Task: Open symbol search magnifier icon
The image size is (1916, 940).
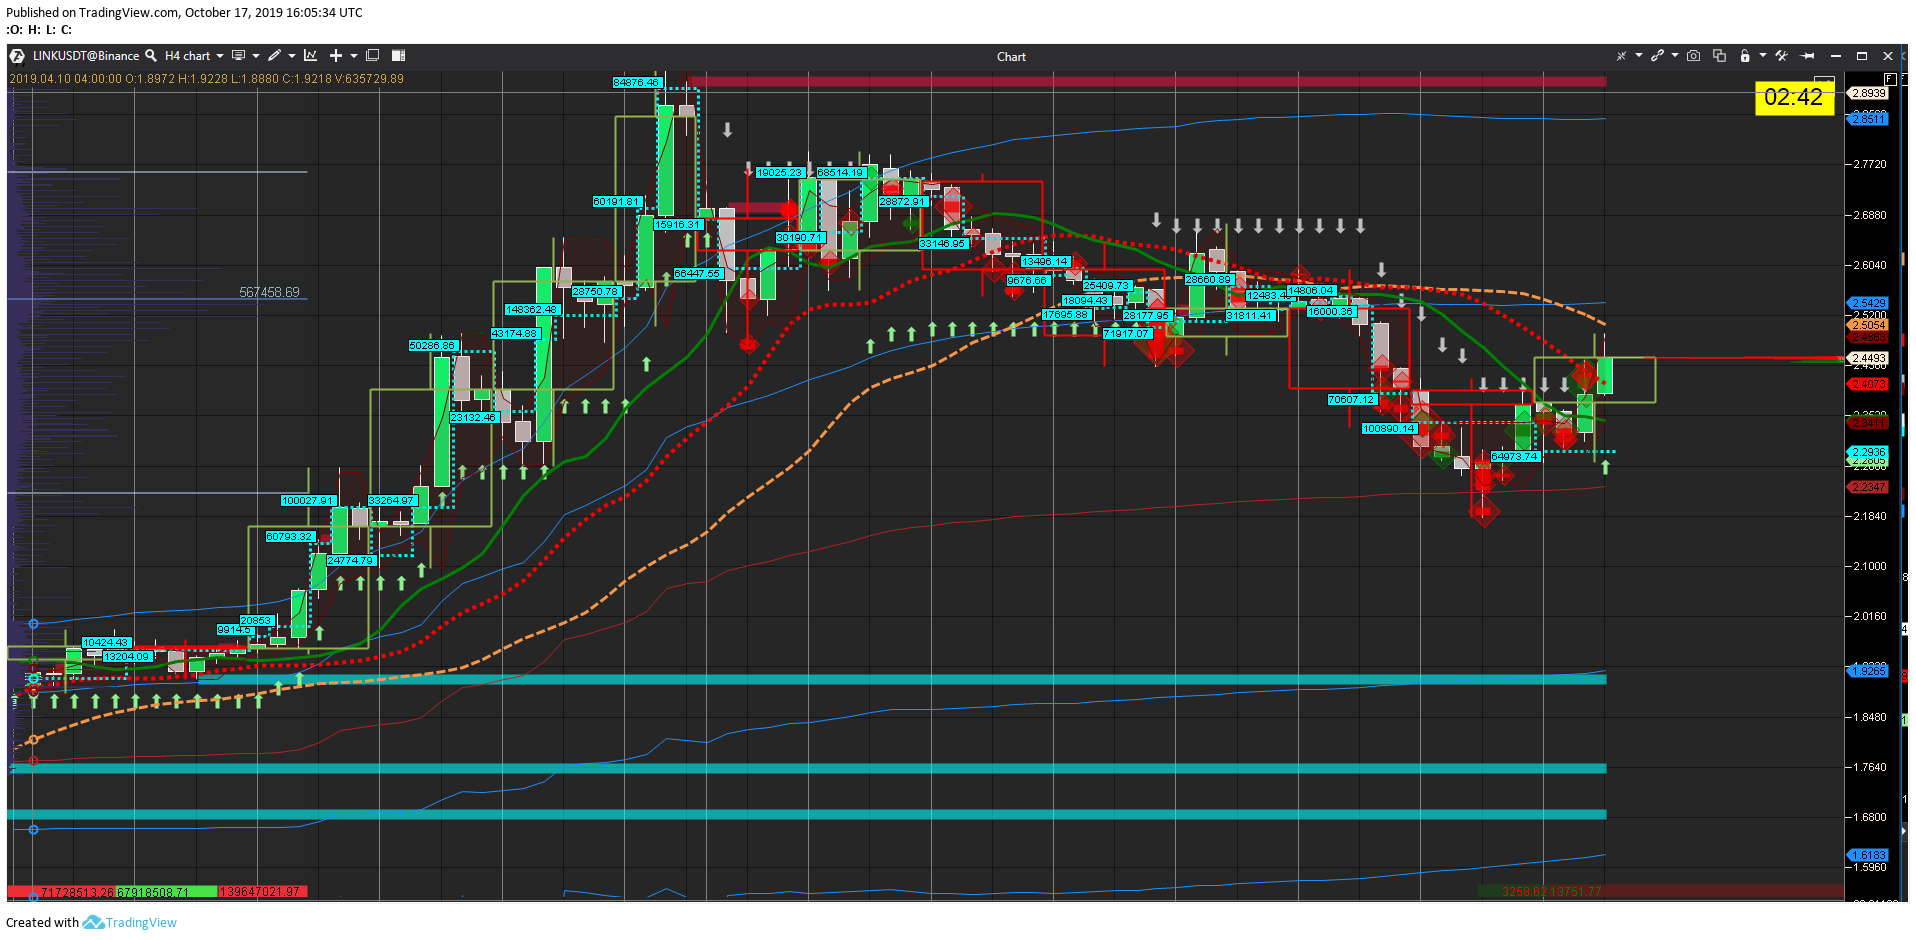Action: click(x=151, y=56)
